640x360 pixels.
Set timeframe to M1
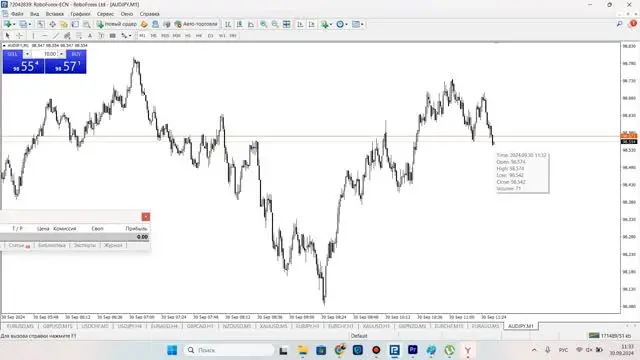click(142, 36)
